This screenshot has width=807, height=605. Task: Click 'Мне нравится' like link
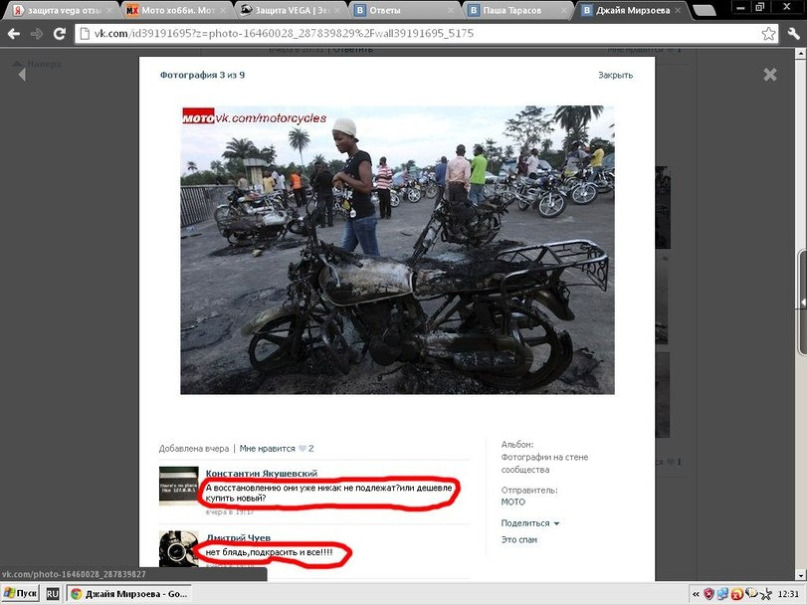pos(267,449)
